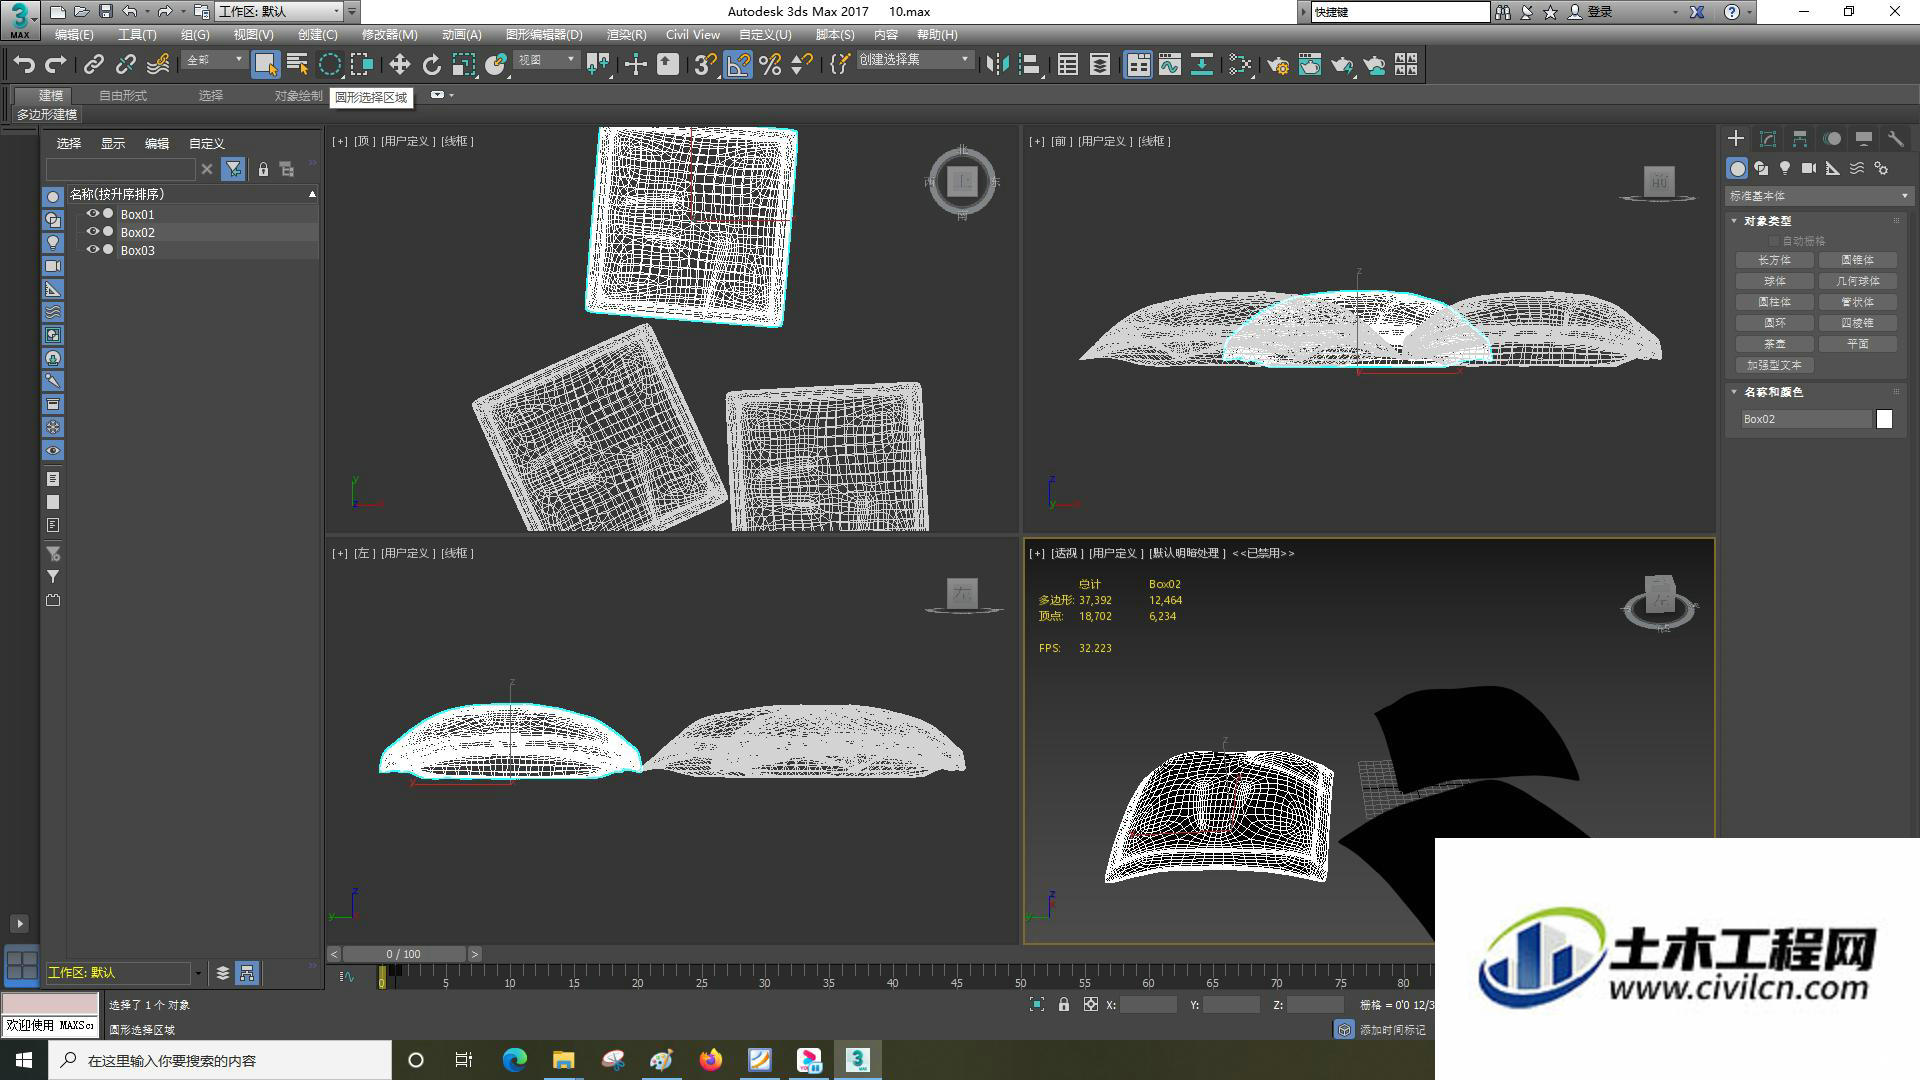Toggle the name column sort arrow
The height and width of the screenshot is (1080, 1920).
coord(312,194)
